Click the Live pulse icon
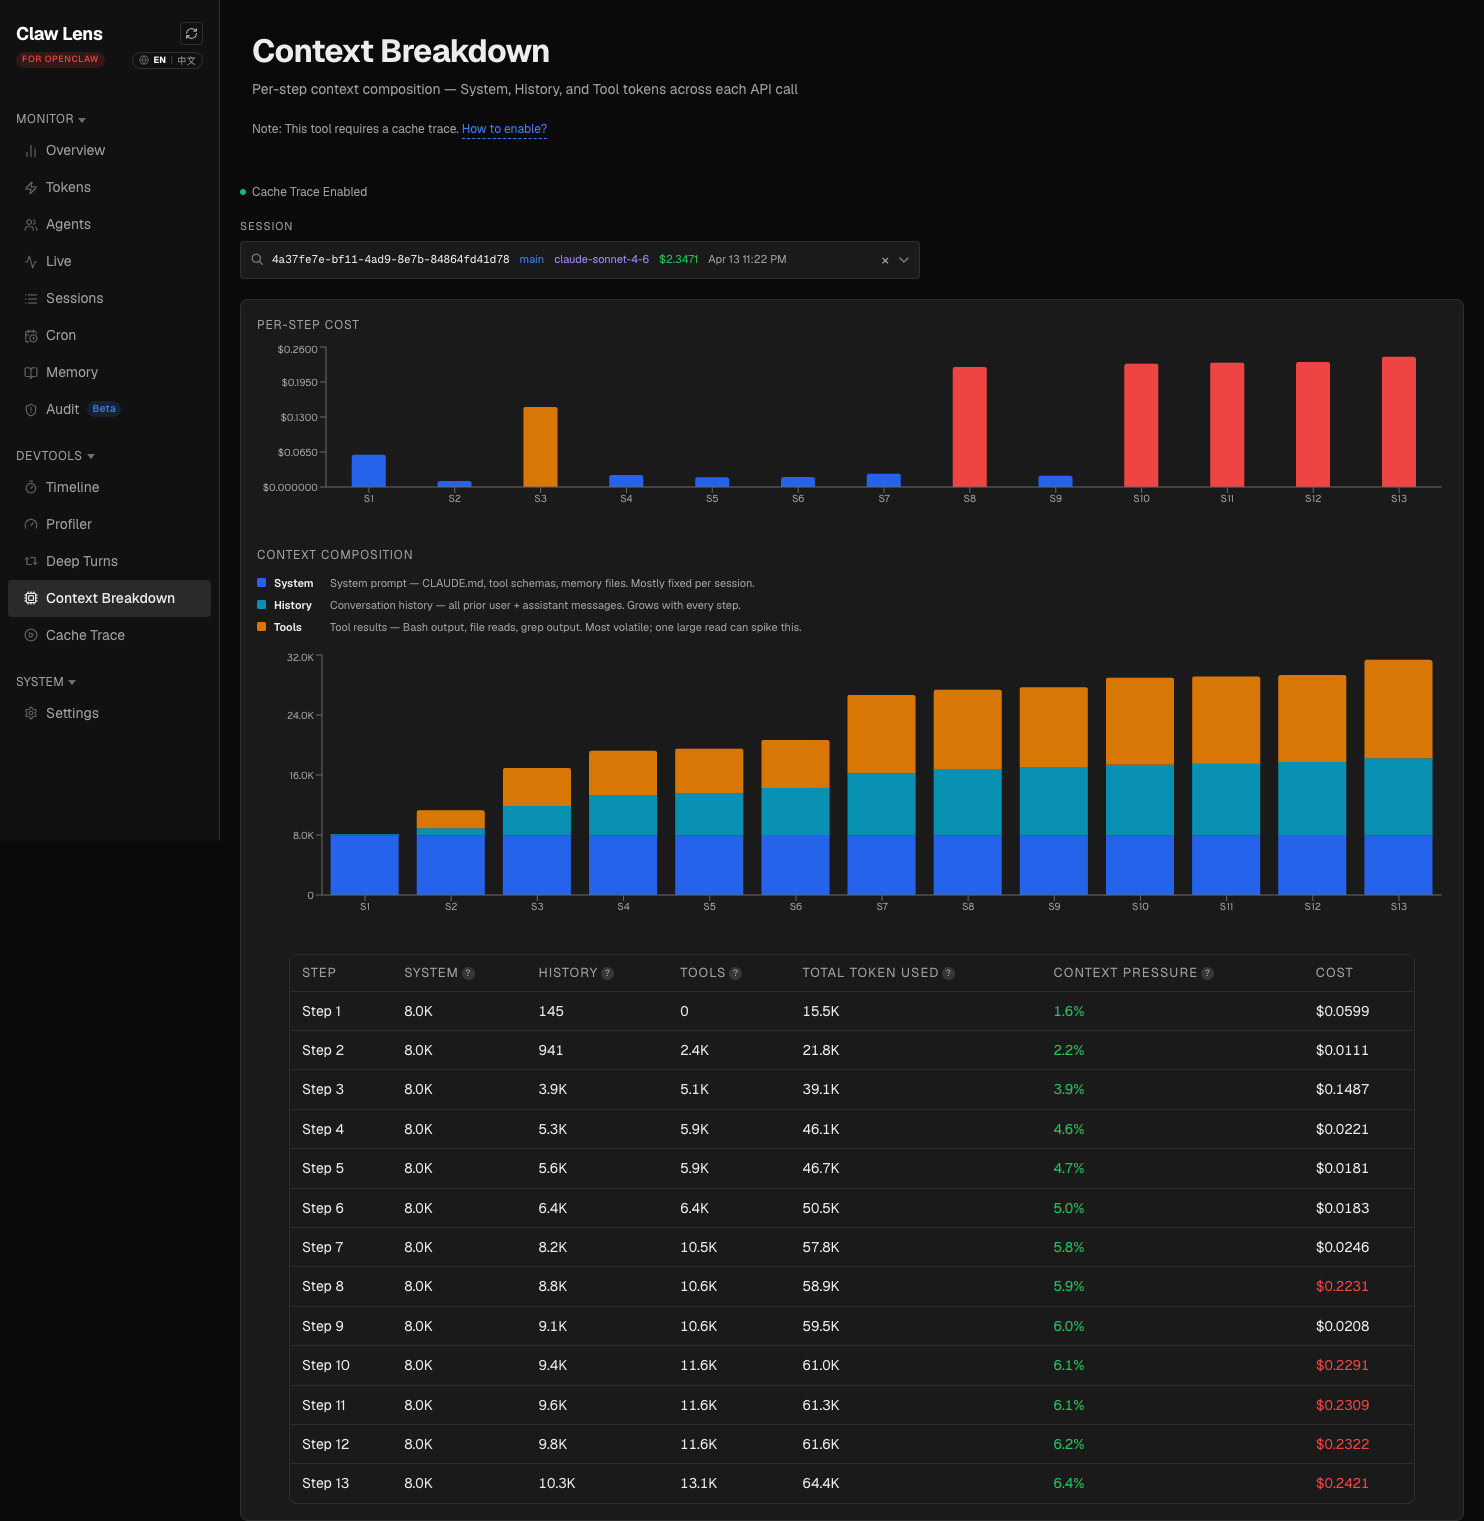Viewport: 1484px width, 1521px height. pos(31,262)
